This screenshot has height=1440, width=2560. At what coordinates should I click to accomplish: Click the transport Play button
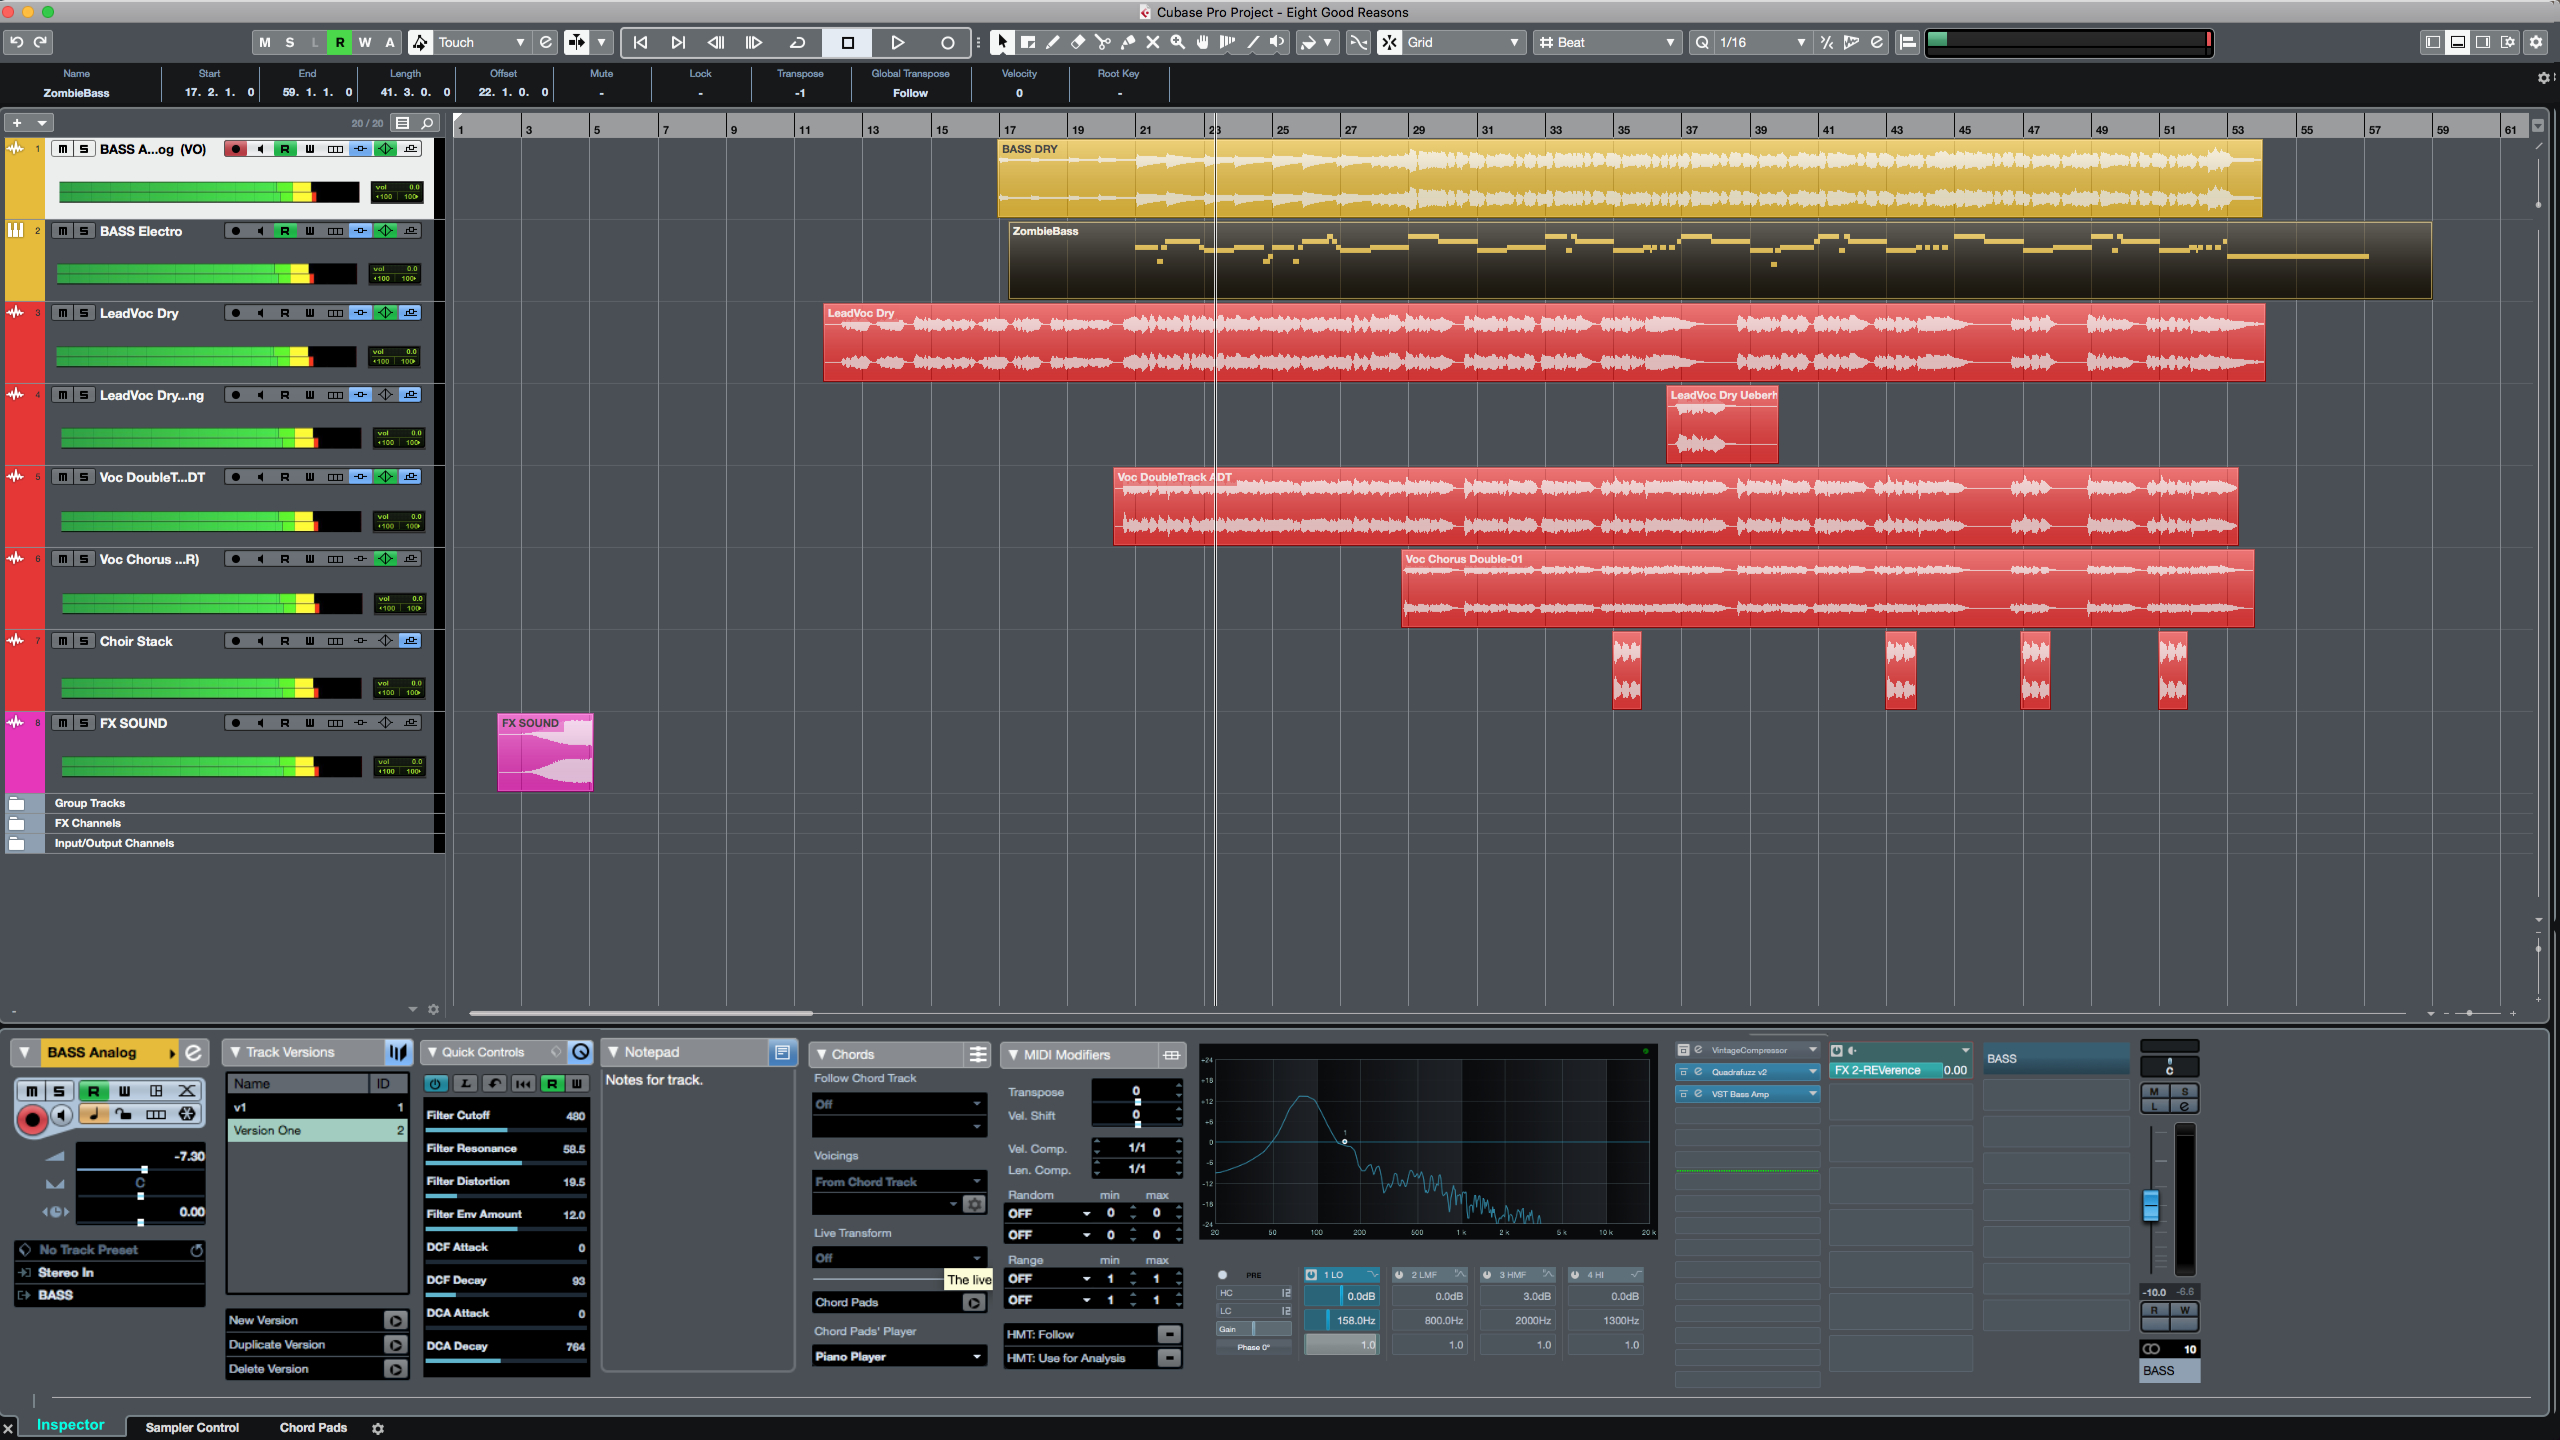point(897,42)
